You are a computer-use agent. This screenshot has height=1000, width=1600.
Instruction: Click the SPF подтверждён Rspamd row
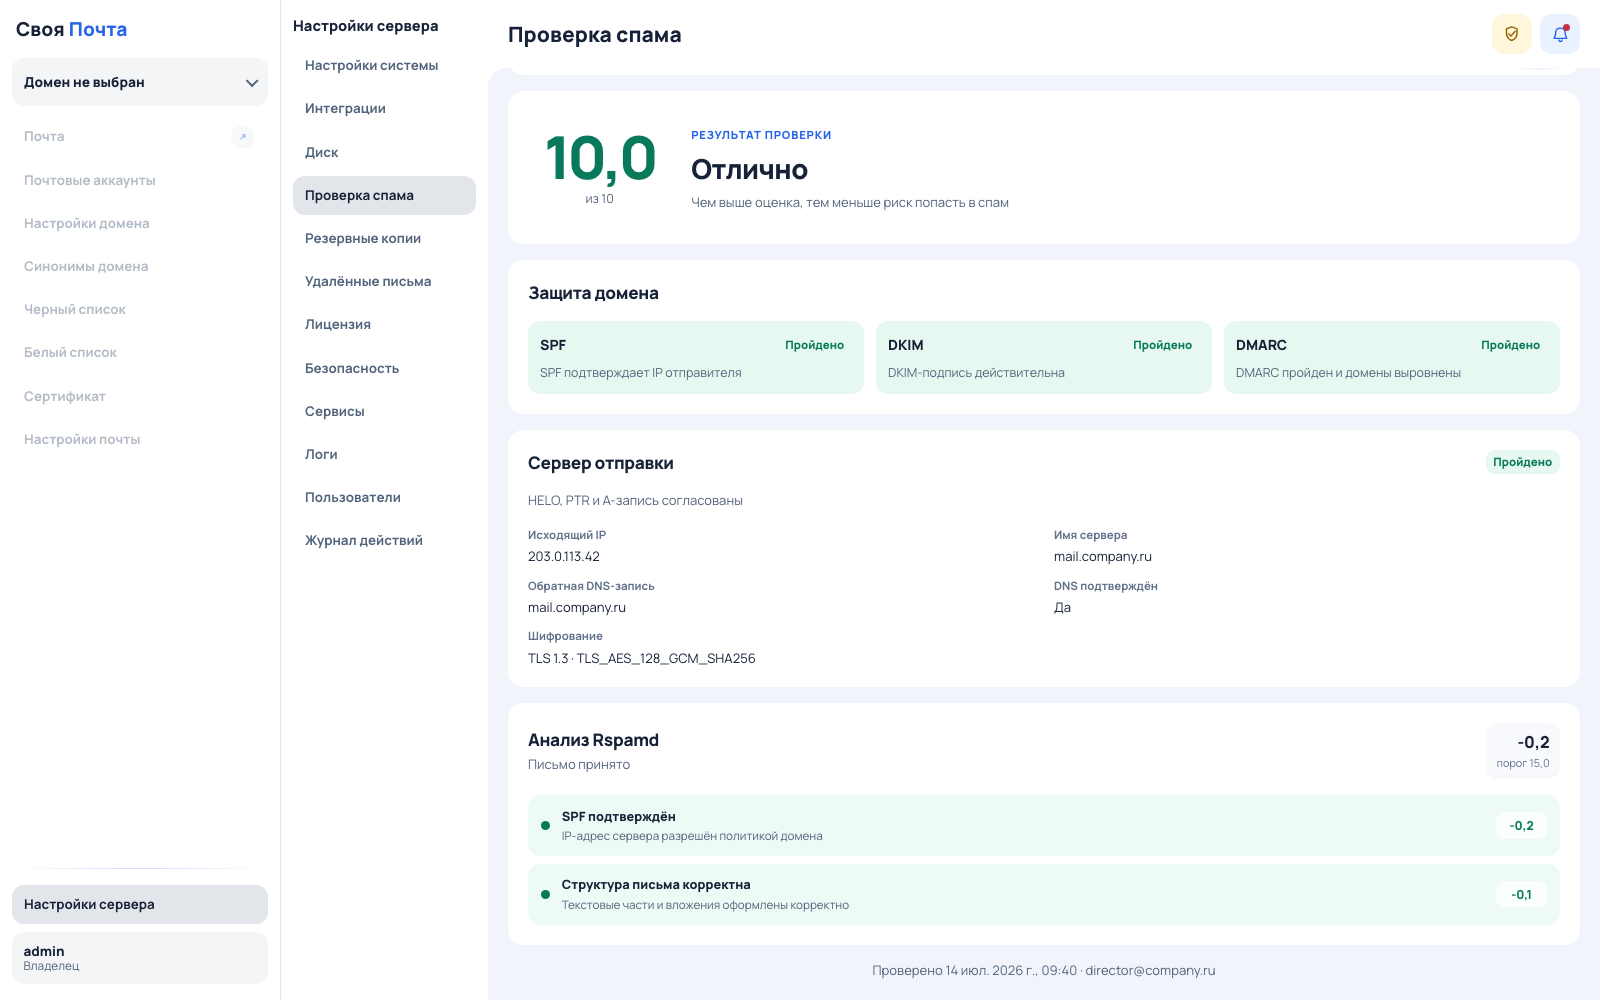pos(1044,826)
